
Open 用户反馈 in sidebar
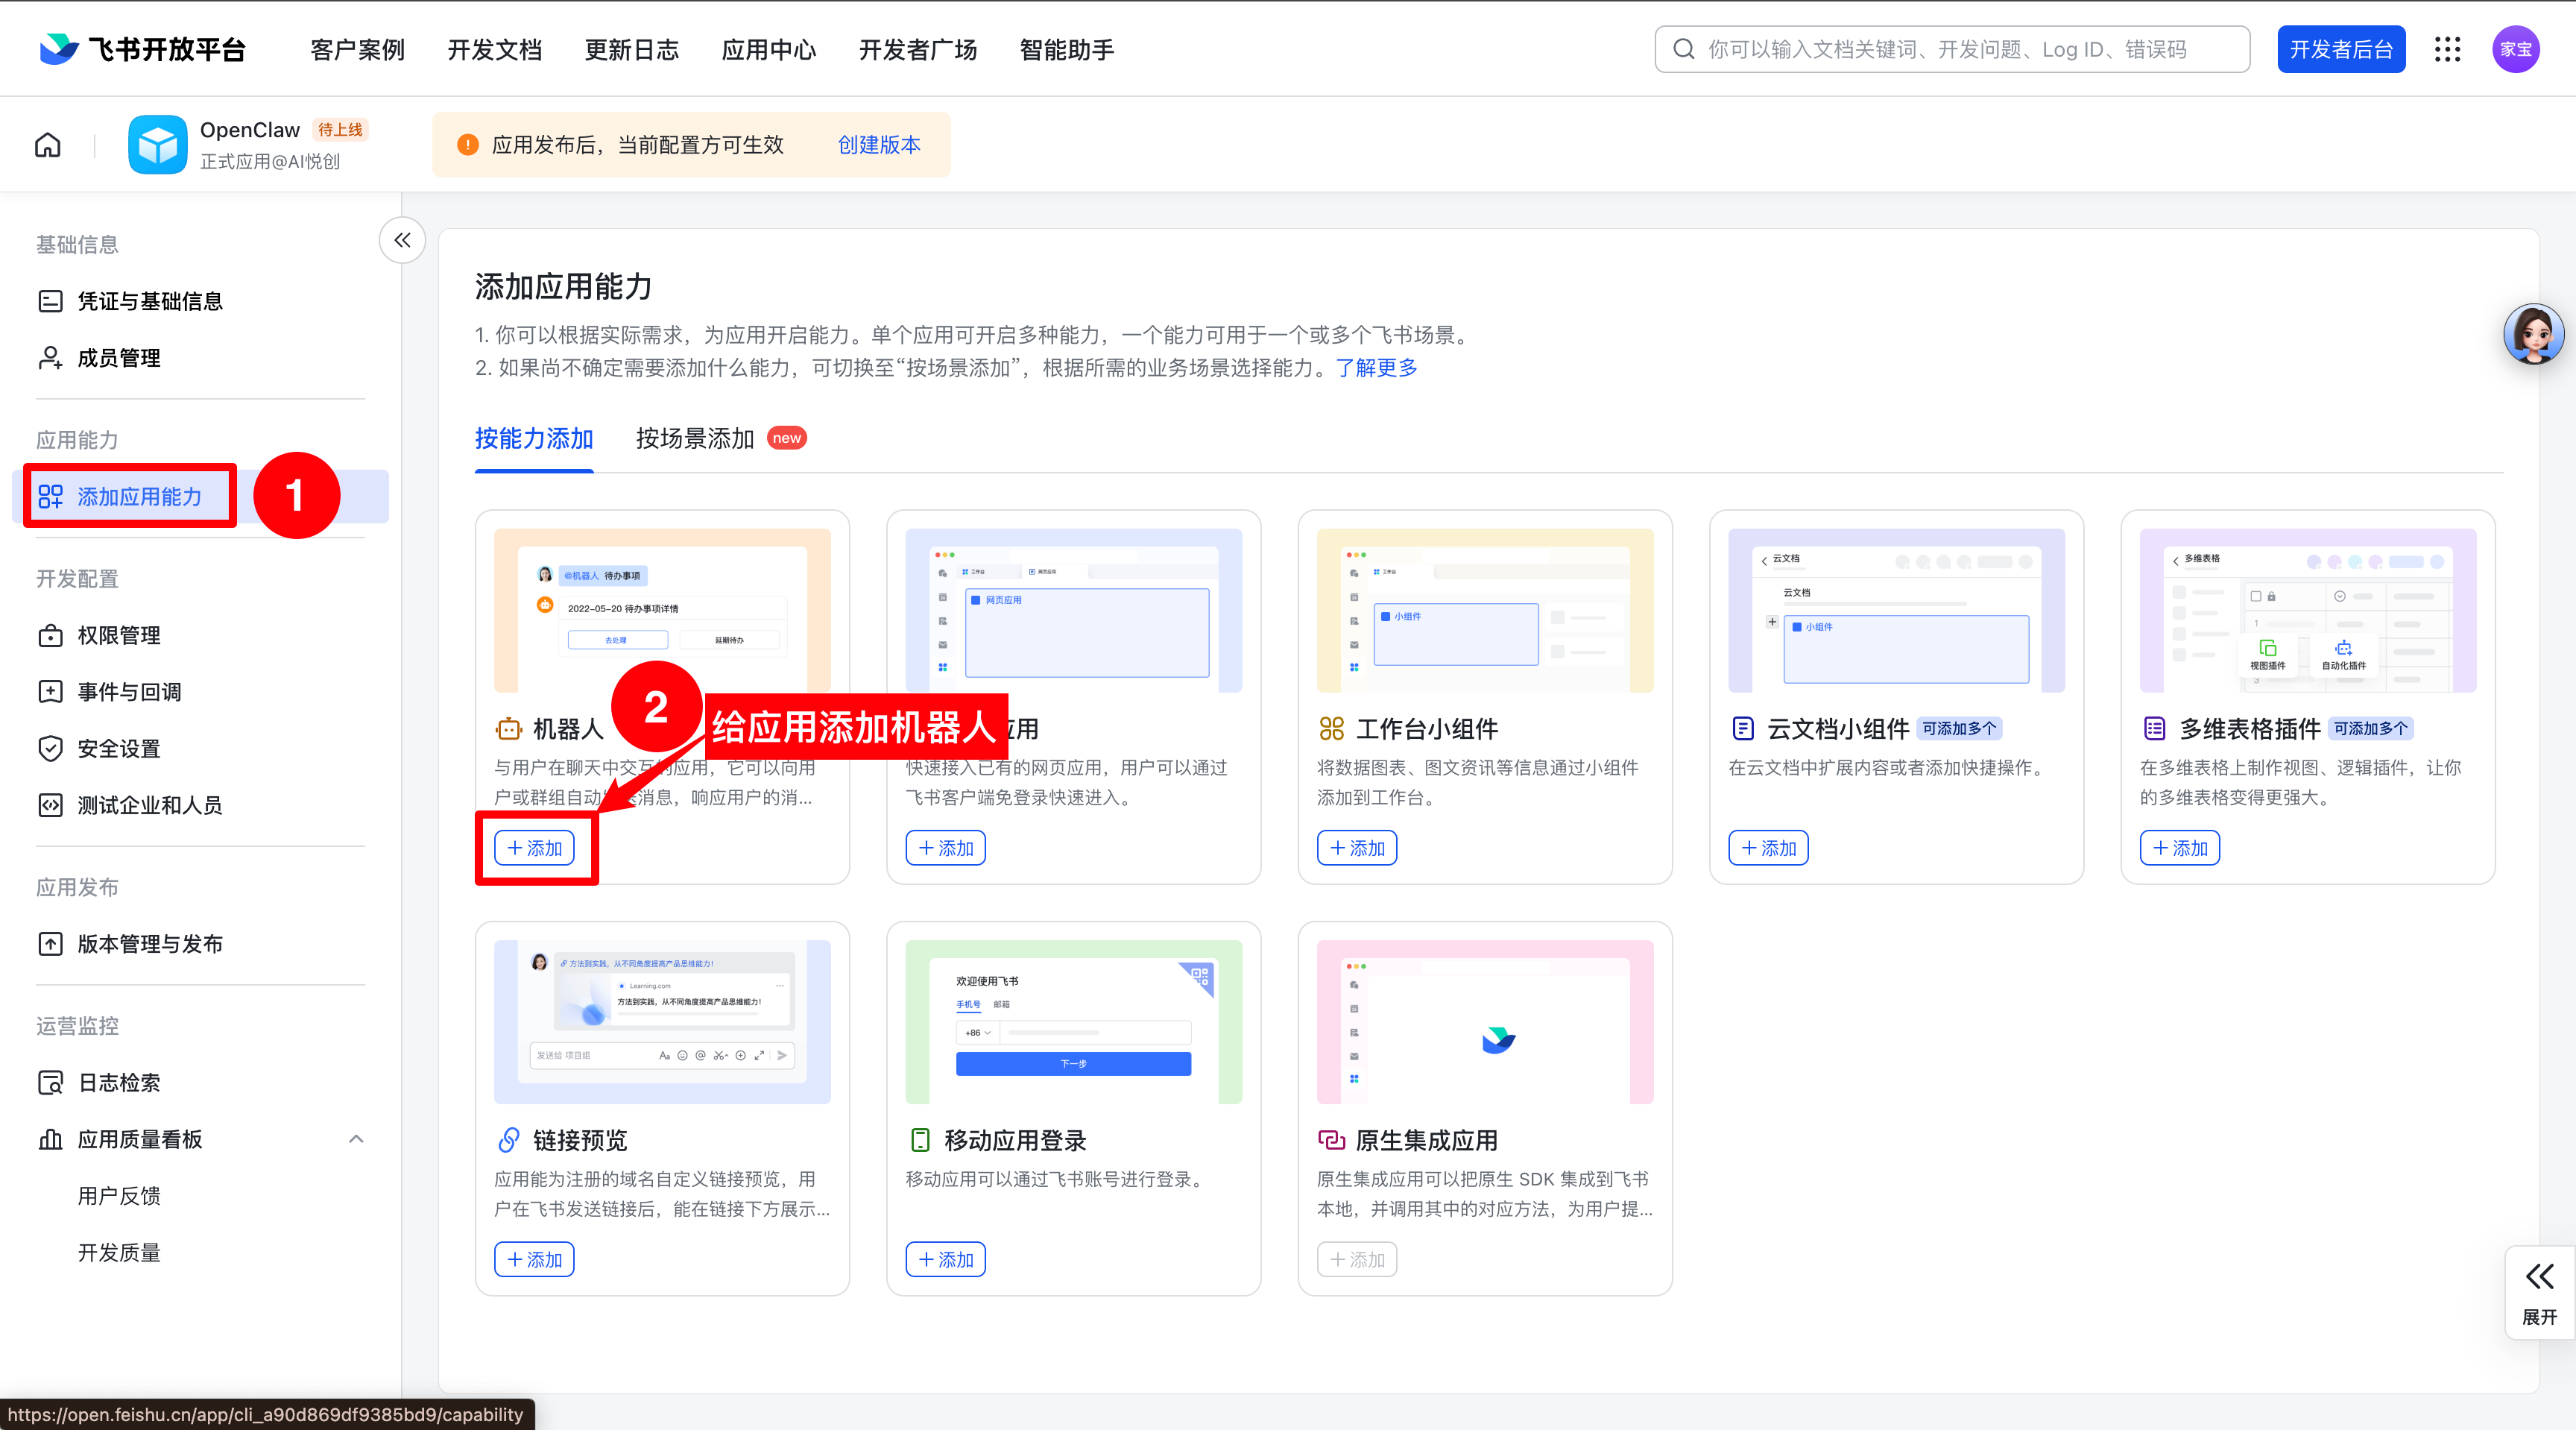click(x=119, y=1196)
